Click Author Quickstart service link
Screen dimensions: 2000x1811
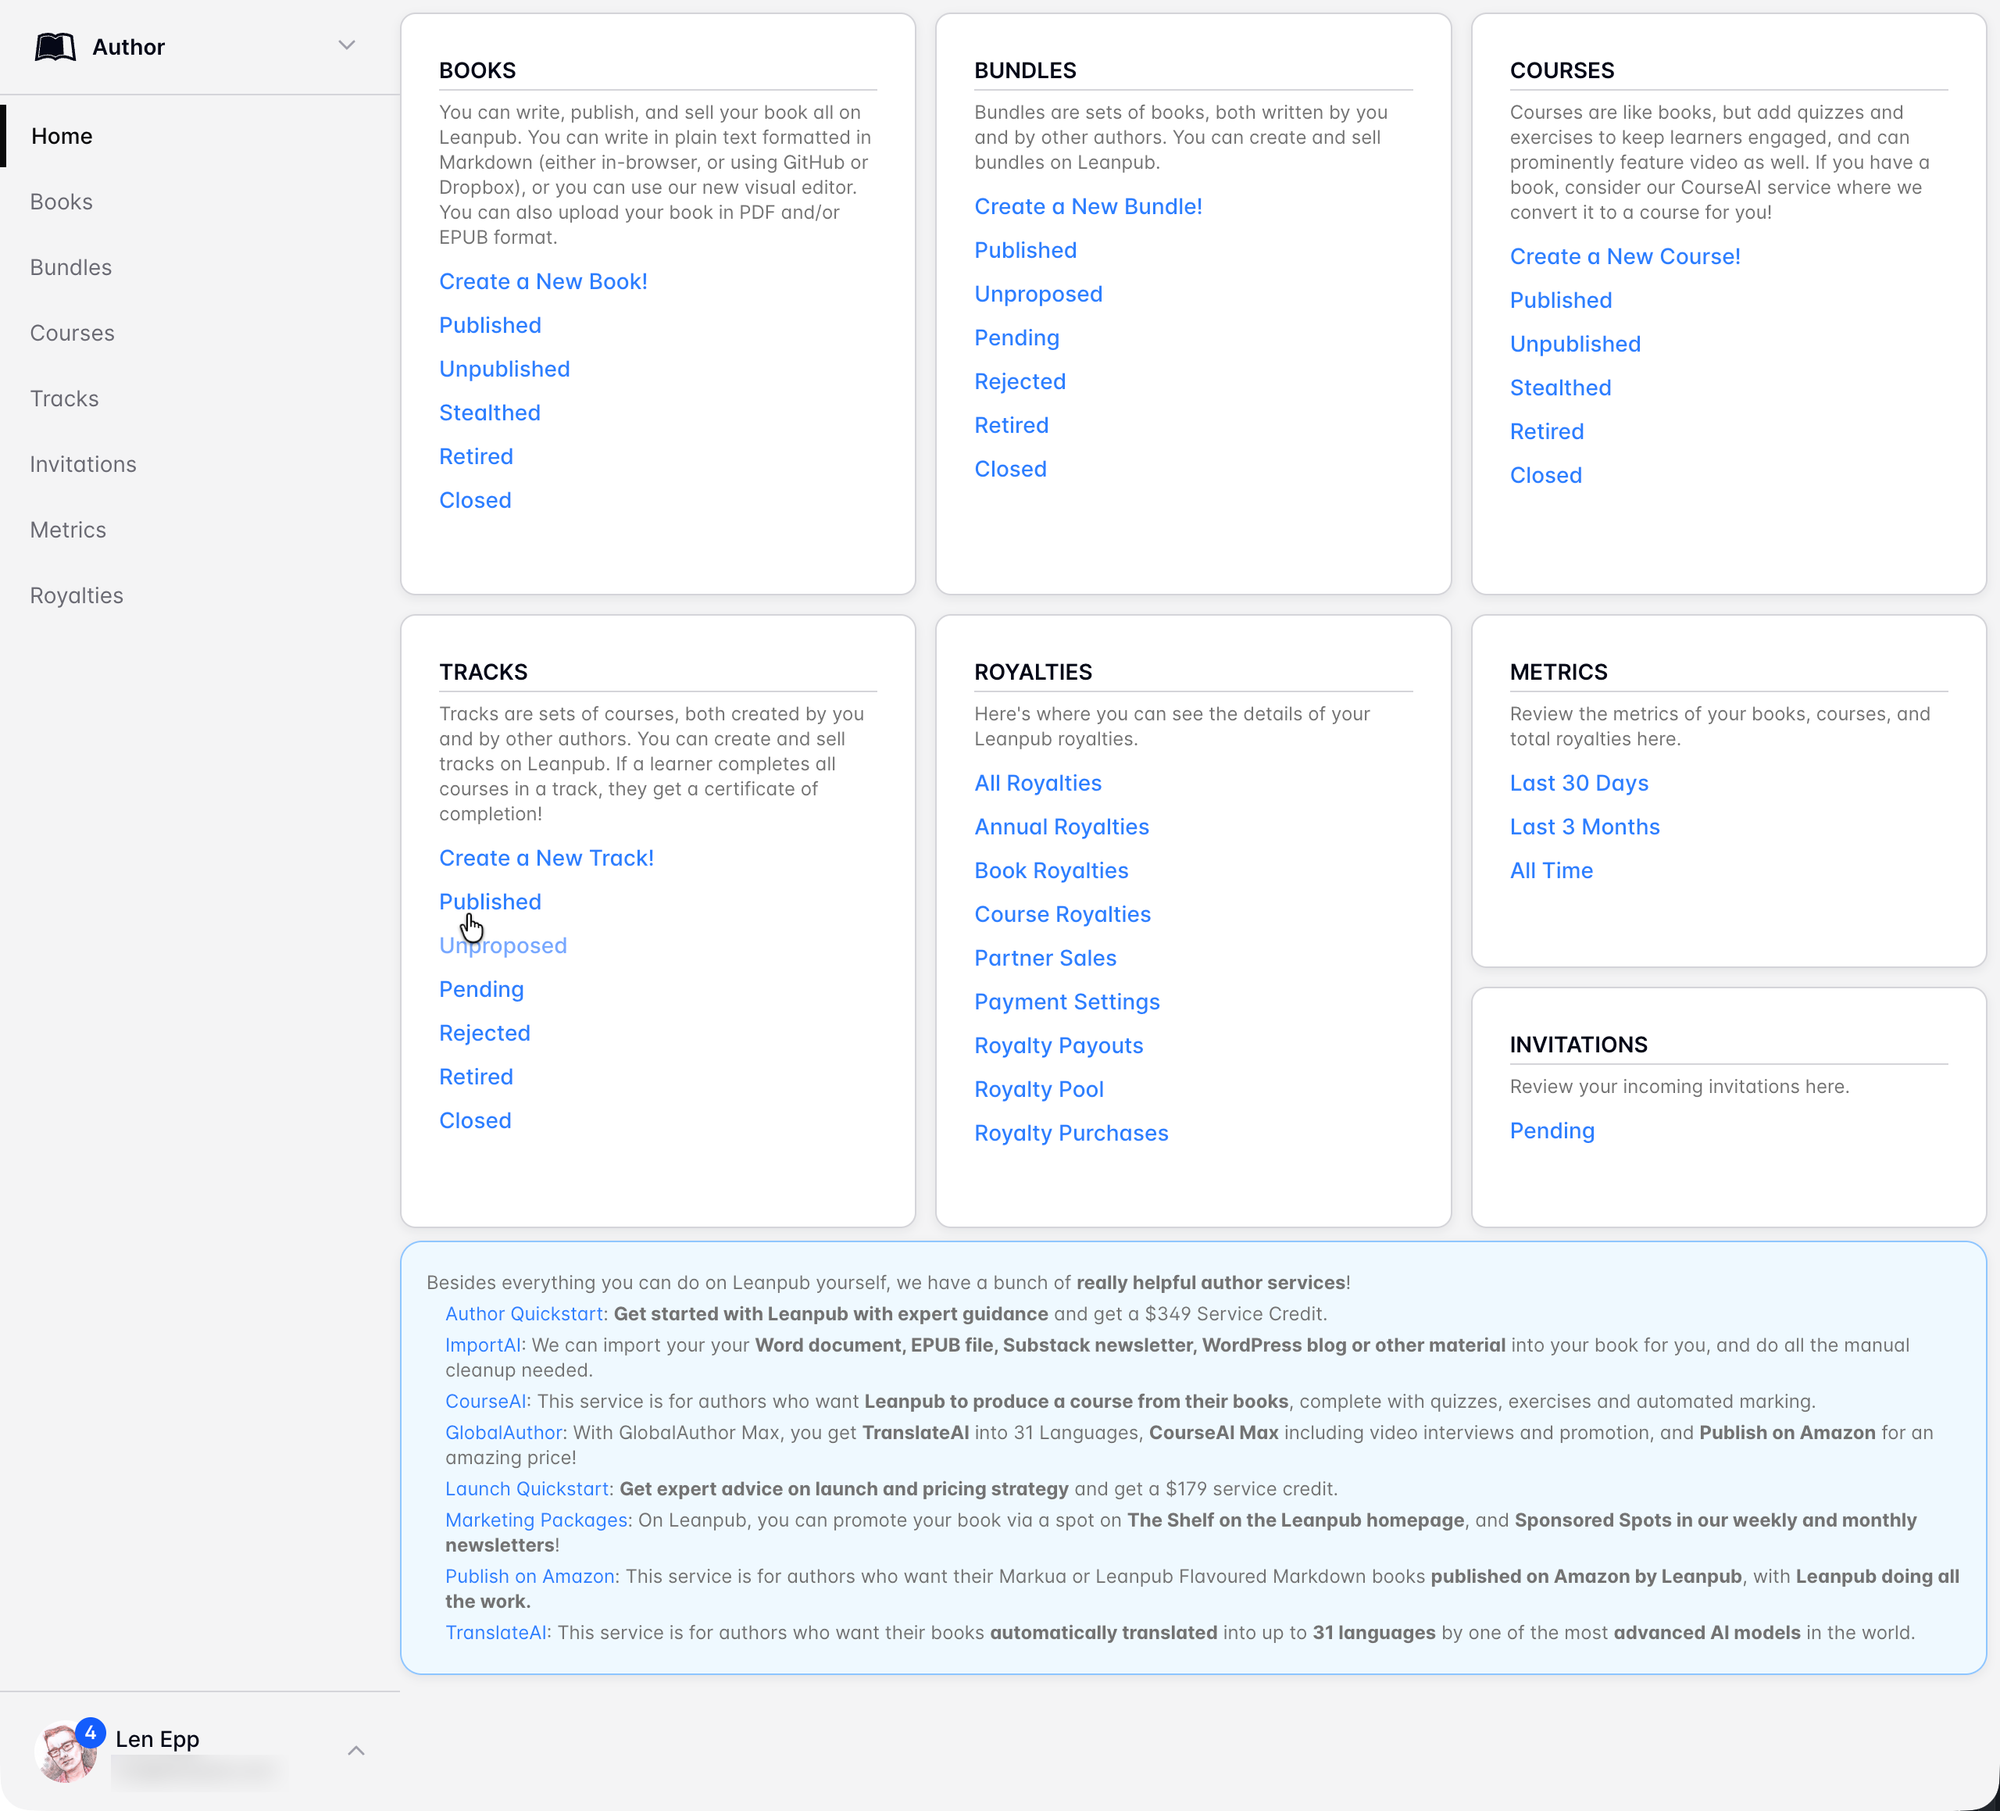pos(523,1314)
